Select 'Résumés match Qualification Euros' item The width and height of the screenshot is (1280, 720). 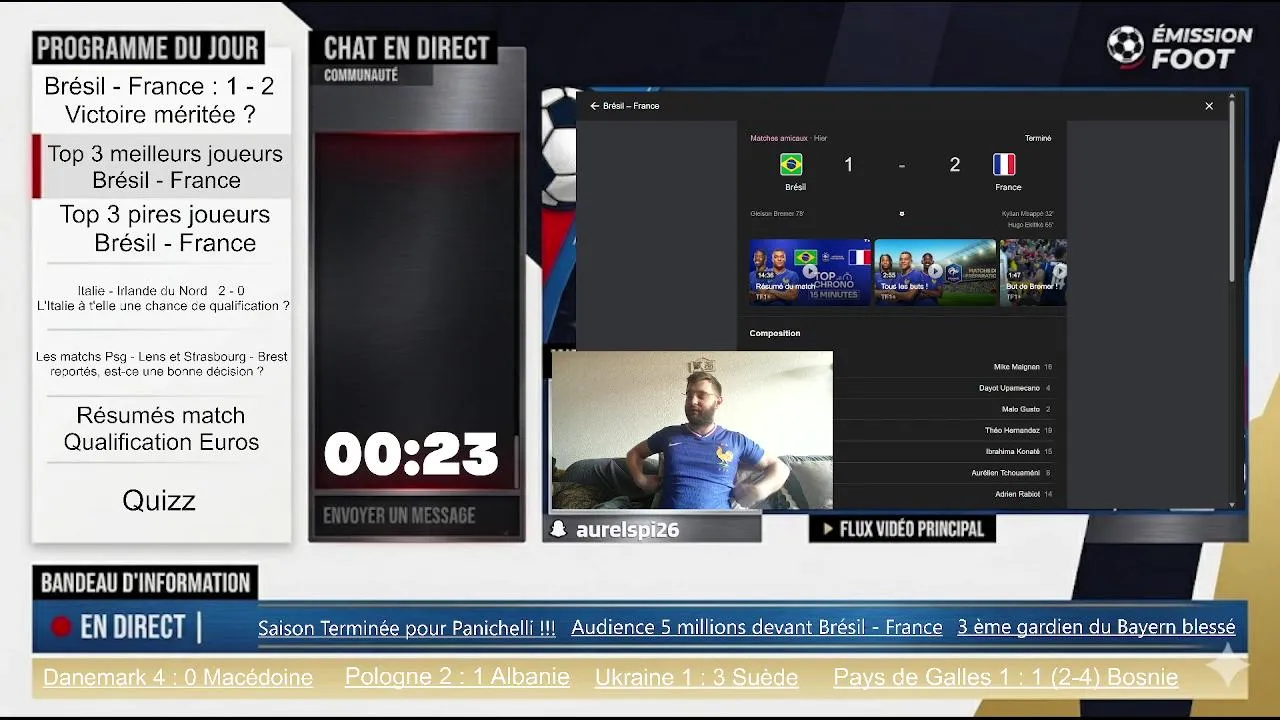(x=161, y=428)
